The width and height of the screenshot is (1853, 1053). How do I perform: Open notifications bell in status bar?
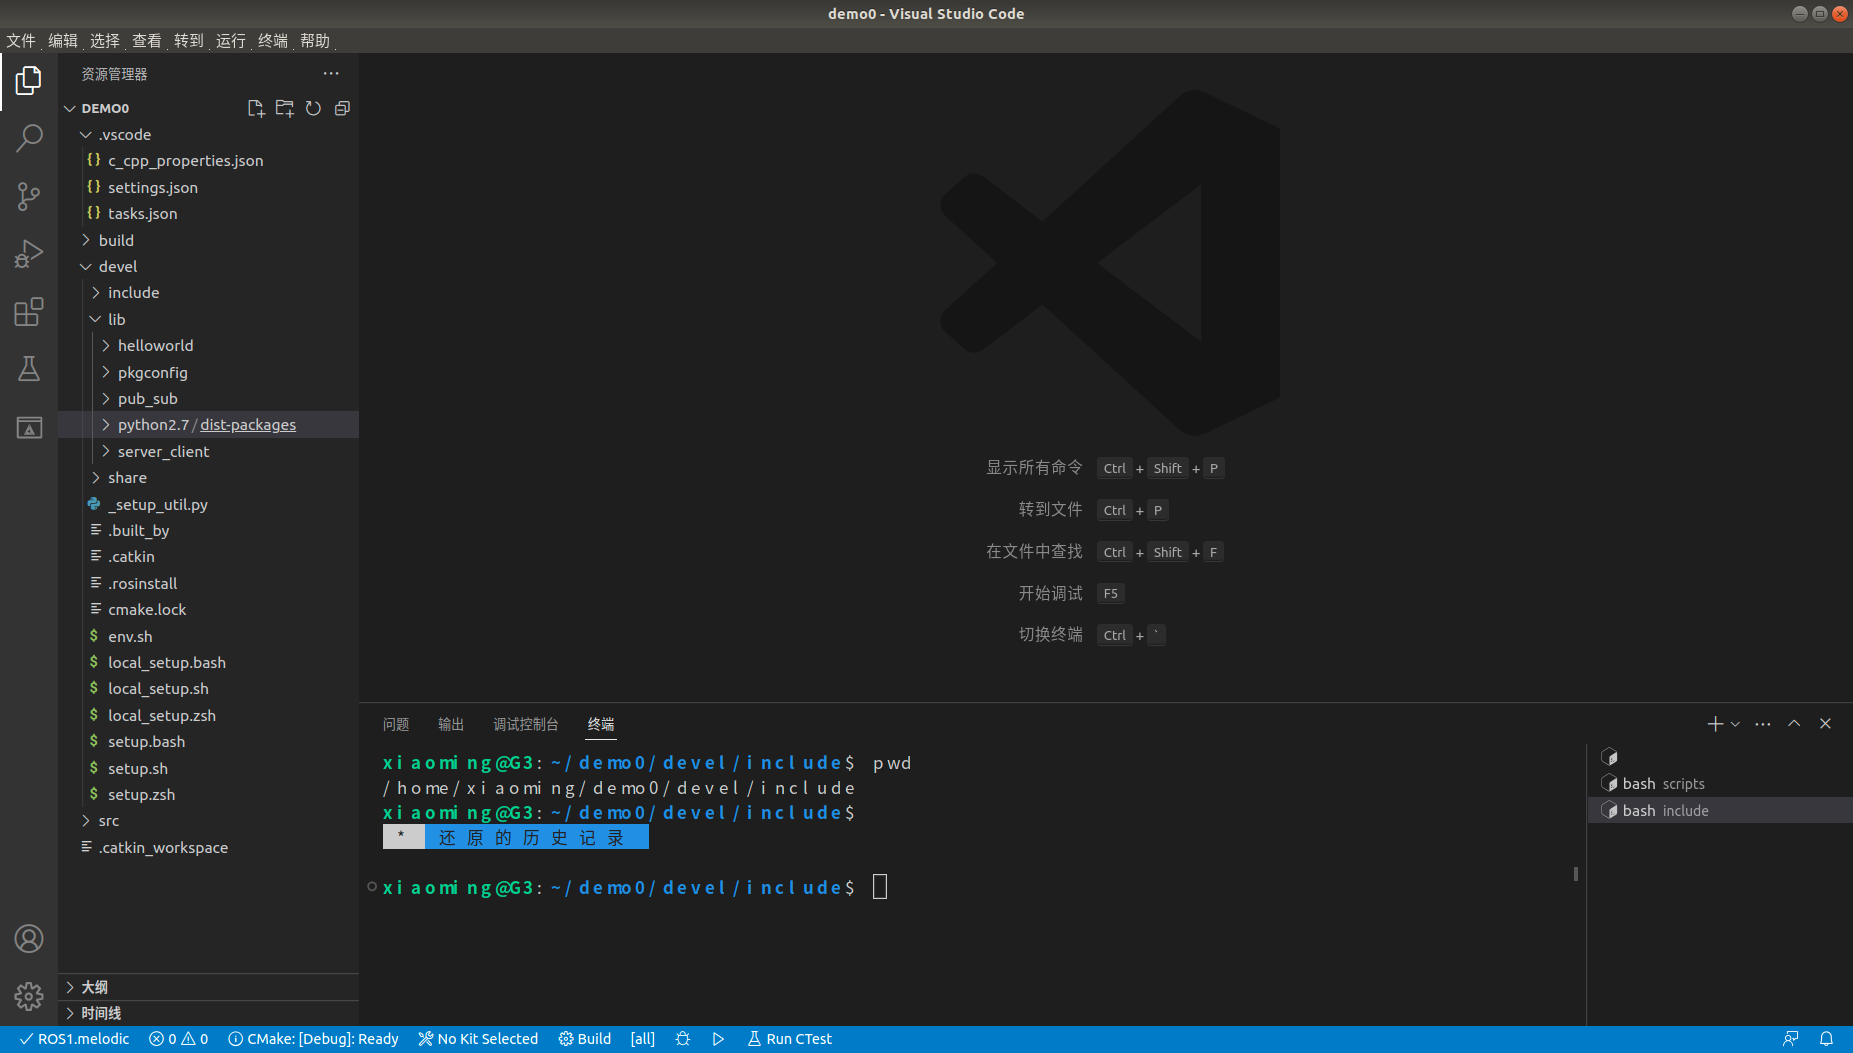point(1826,1039)
